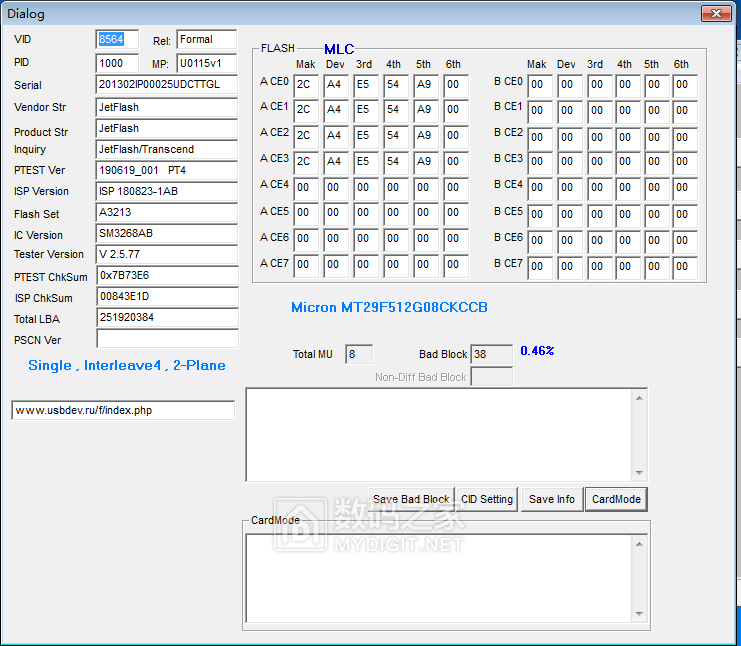
Task: Click the down arrow of upper log scrollbar
Action: (x=639, y=473)
